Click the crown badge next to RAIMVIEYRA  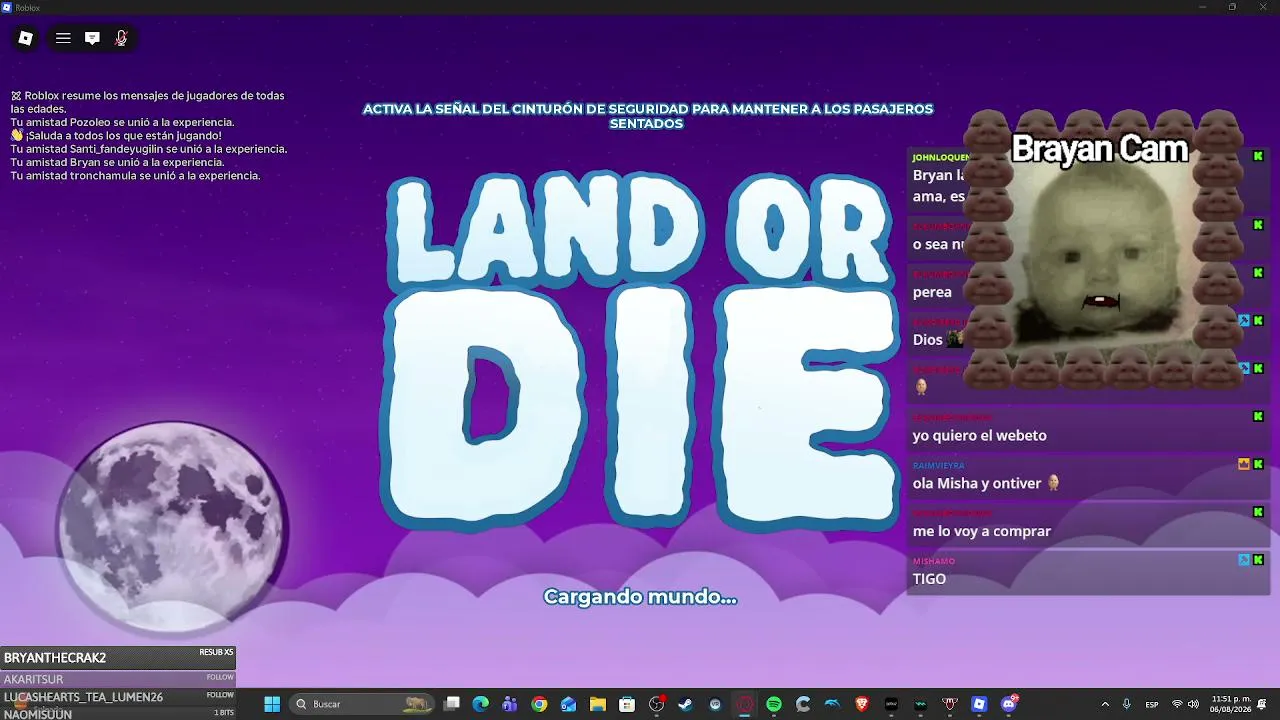[1244, 464]
